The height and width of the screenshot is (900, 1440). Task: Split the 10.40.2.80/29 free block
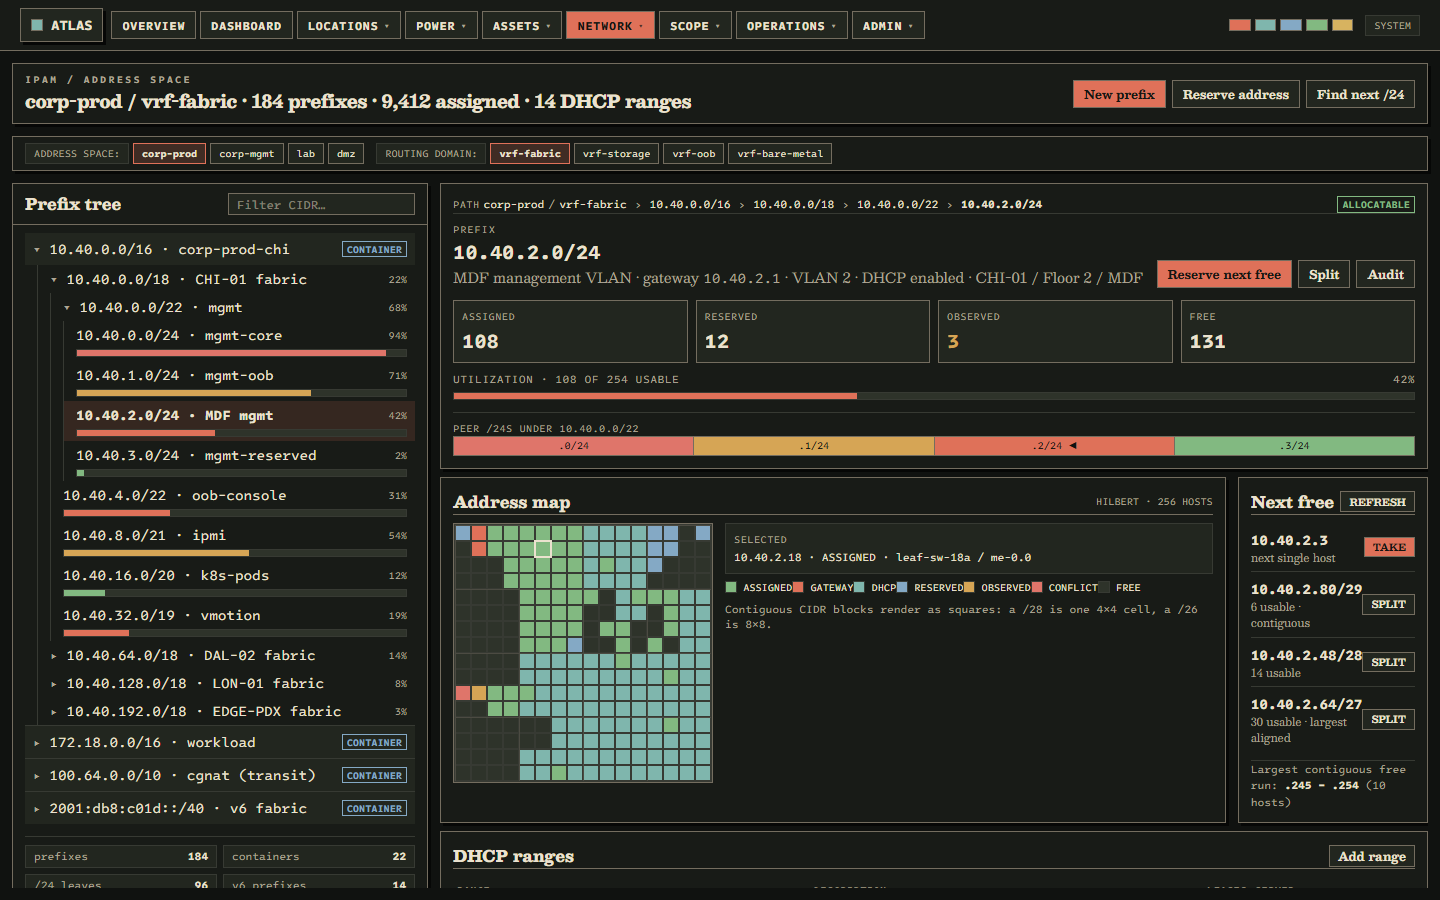pyautogui.click(x=1388, y=604)
